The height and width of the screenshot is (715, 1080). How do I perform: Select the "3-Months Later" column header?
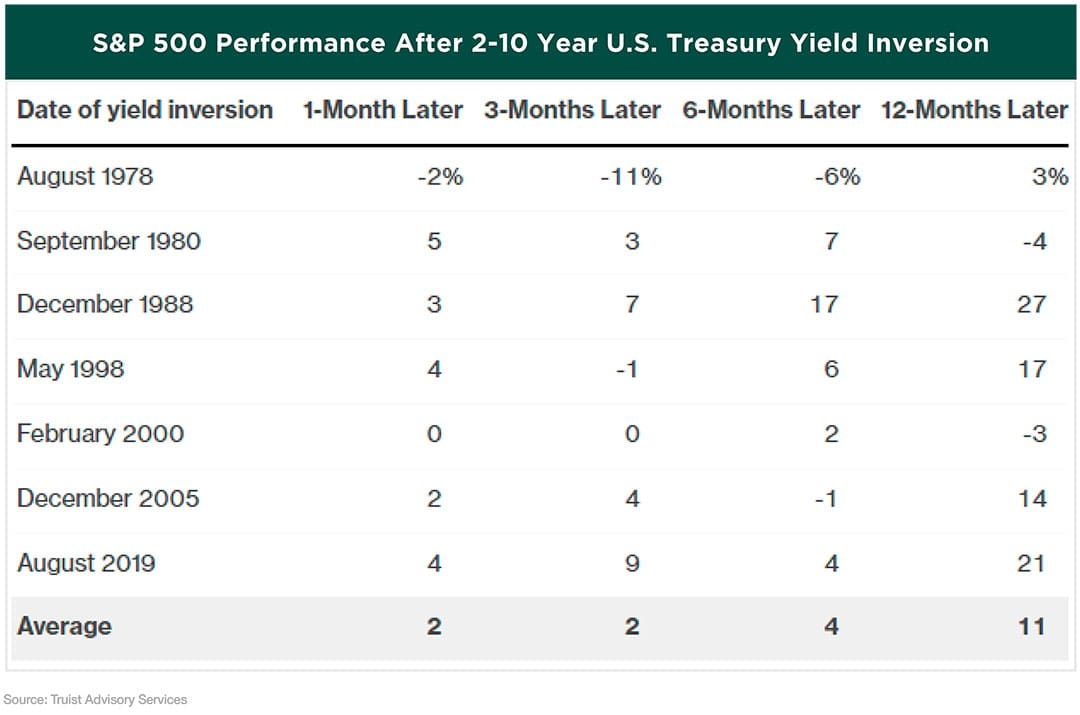(572, 110)
